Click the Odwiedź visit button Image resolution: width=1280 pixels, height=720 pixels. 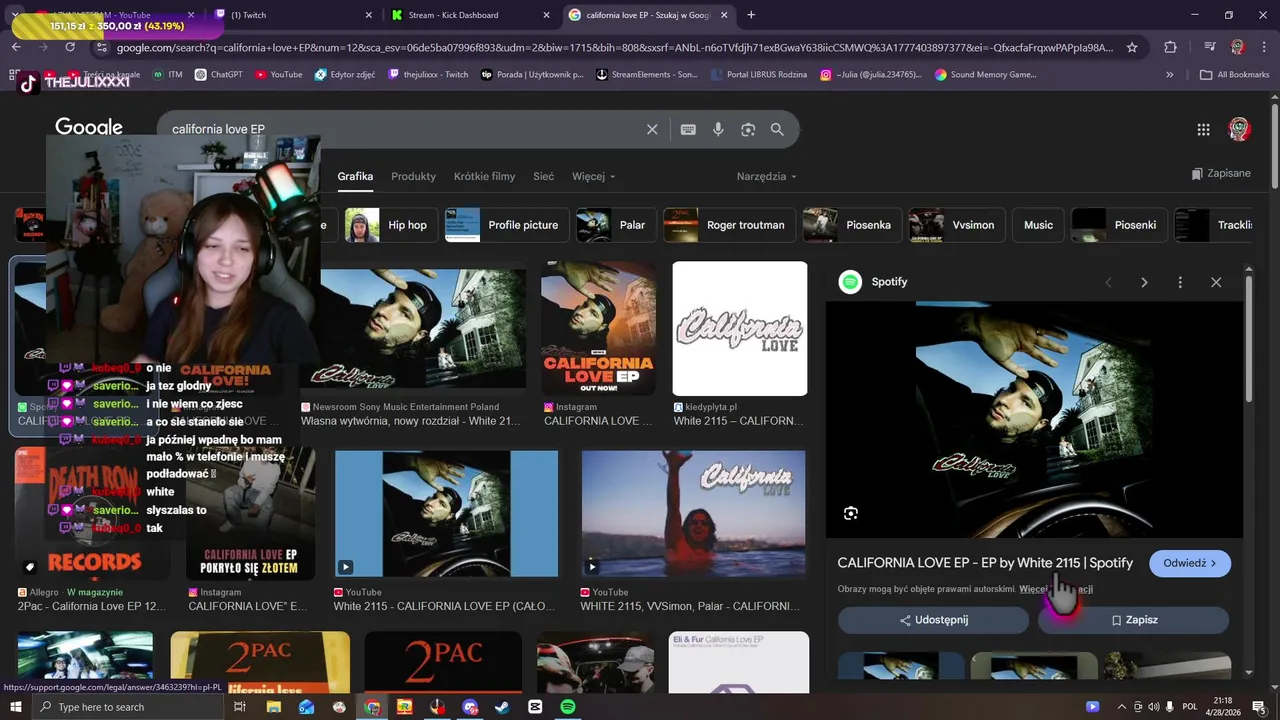click(1190, 563)
